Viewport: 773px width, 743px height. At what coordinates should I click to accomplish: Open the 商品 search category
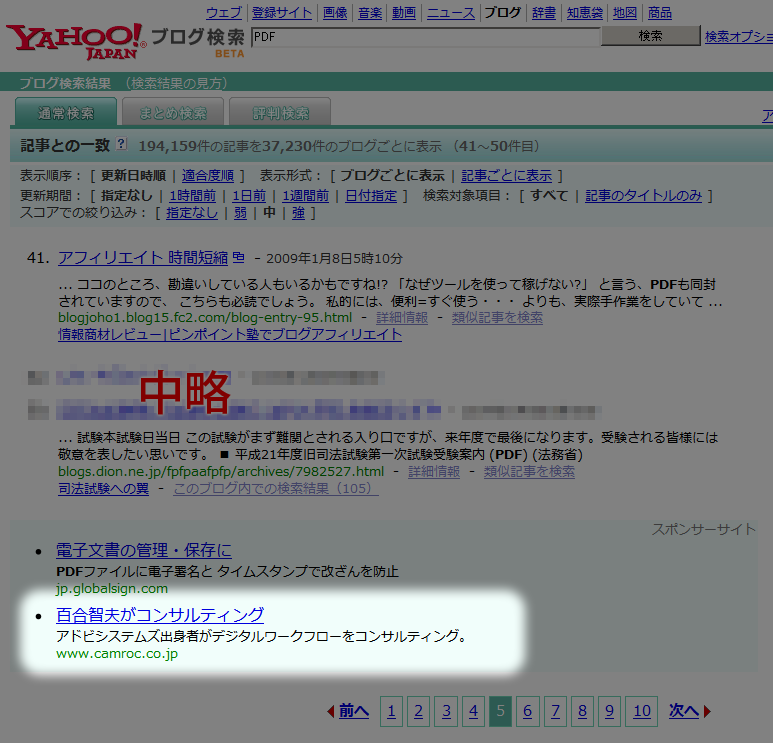660,12
